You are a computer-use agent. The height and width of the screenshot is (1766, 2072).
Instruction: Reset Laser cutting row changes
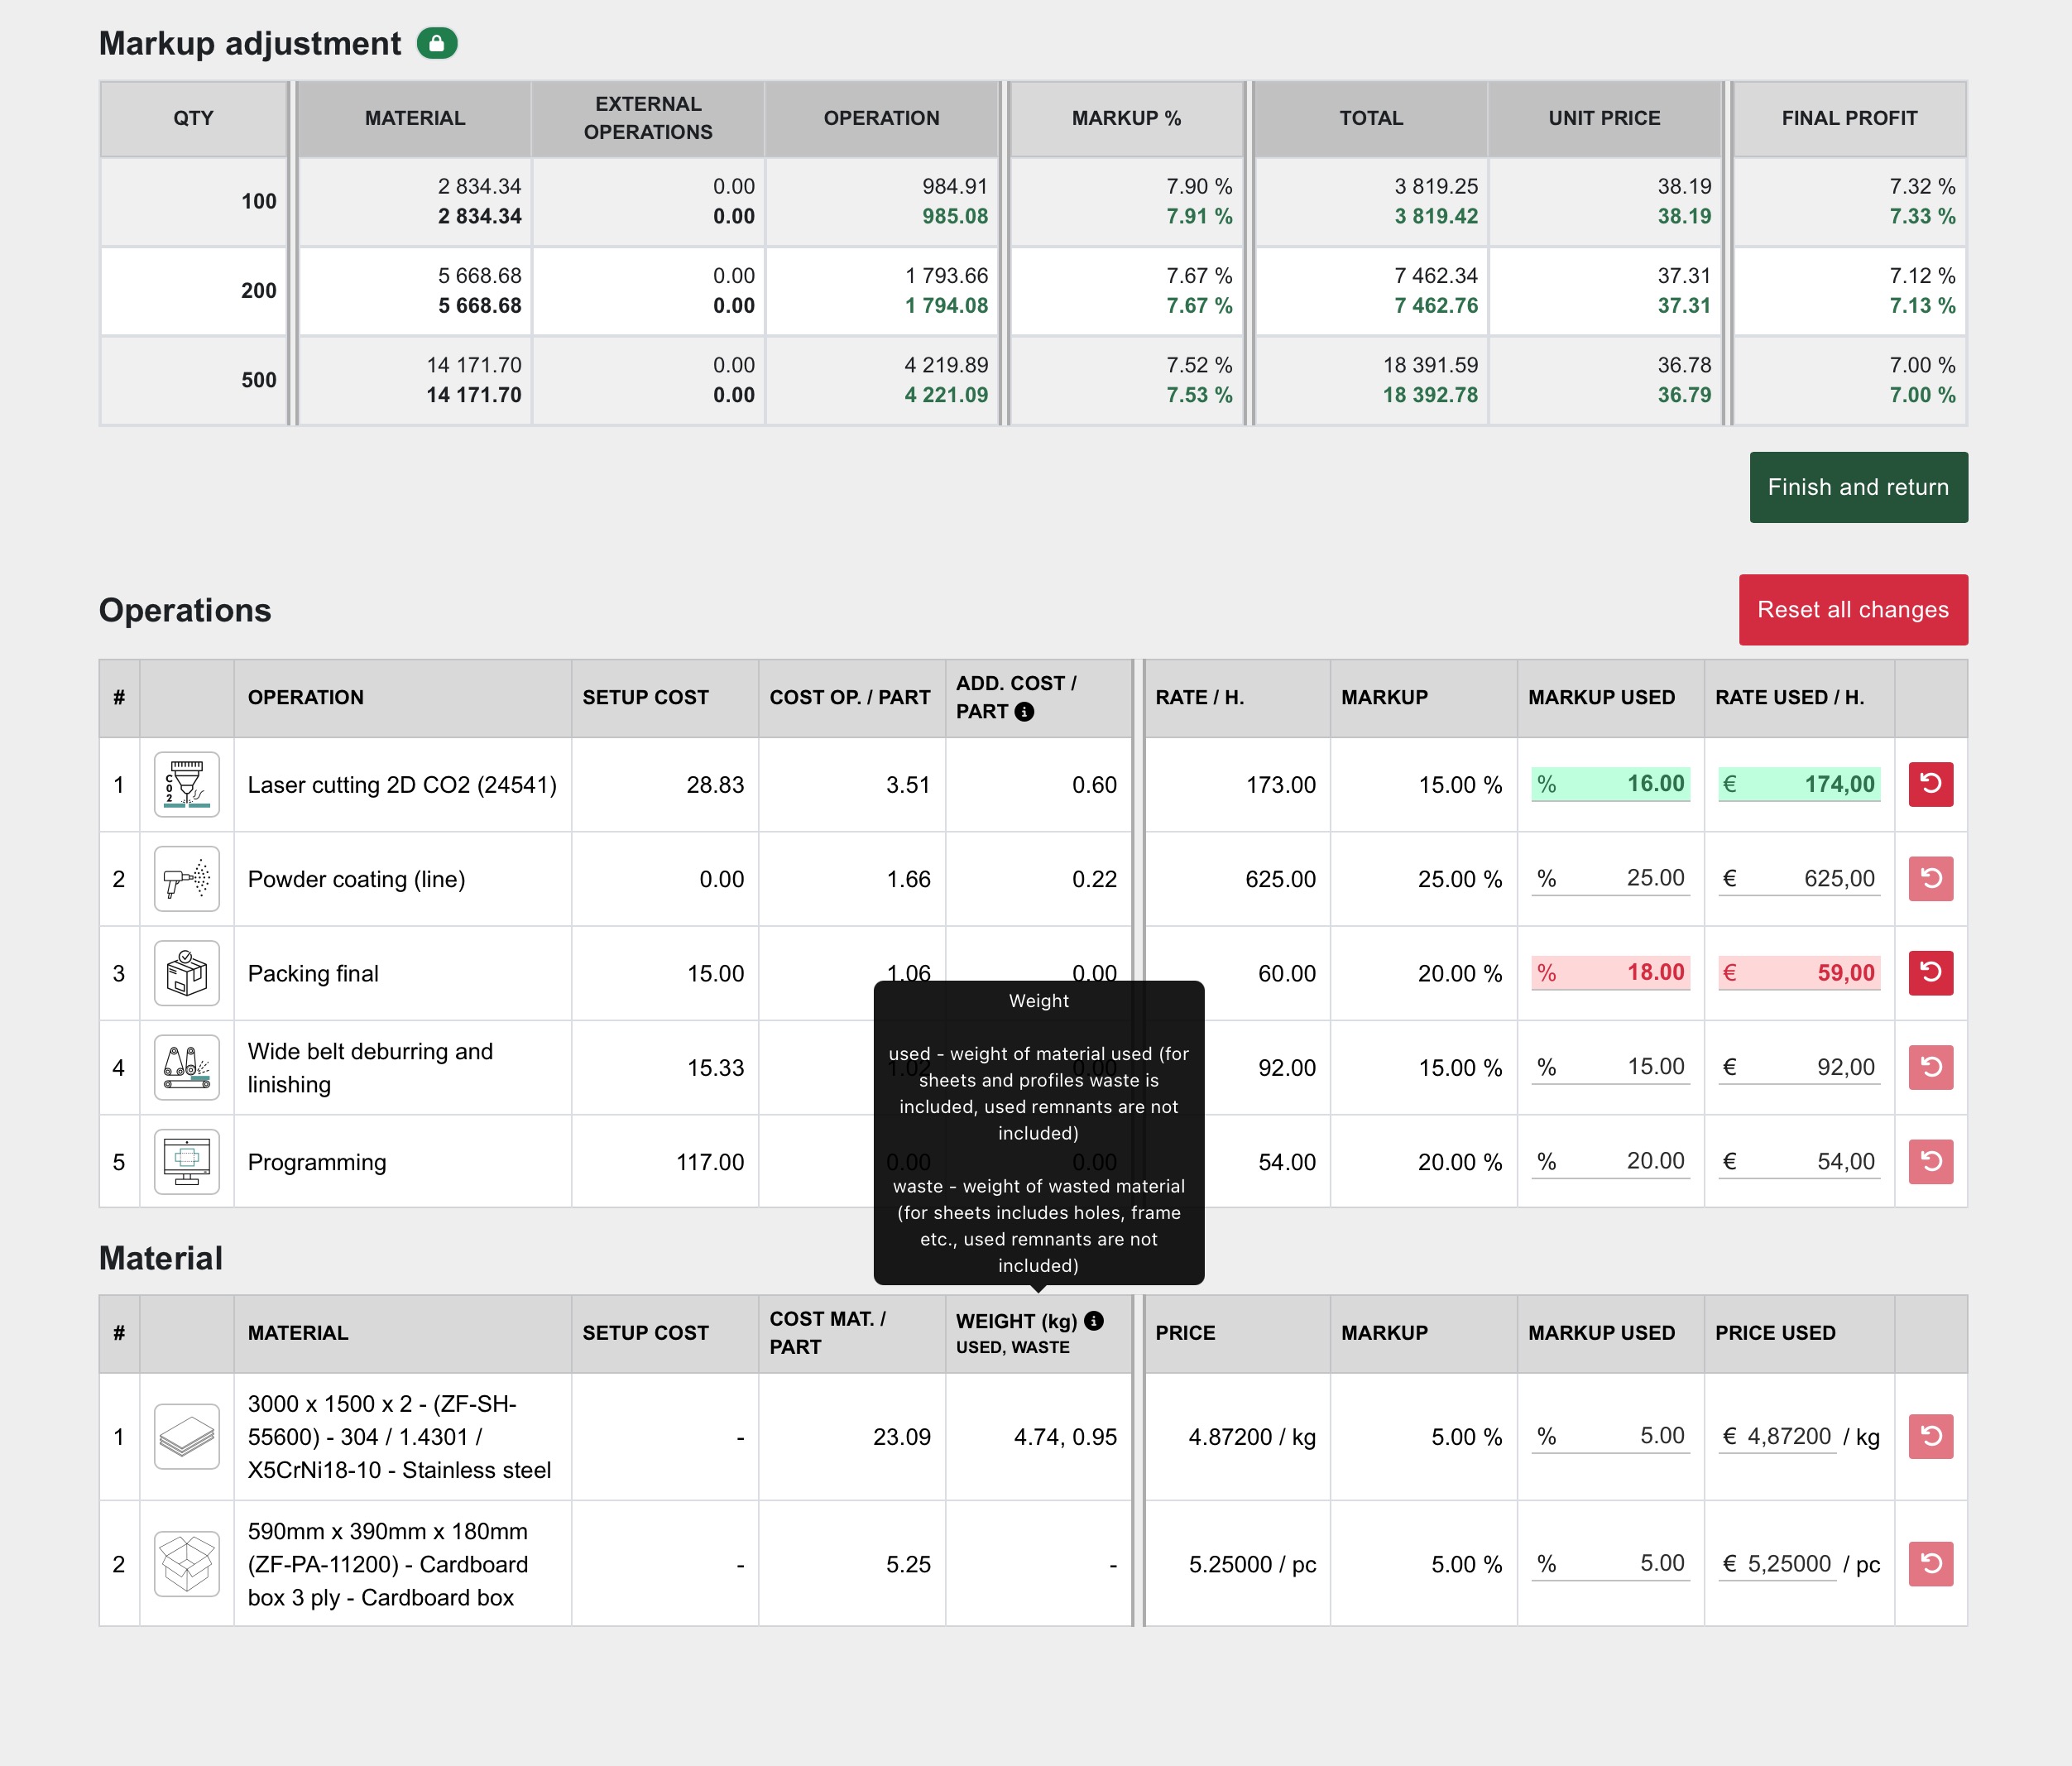click(1930, 784)
